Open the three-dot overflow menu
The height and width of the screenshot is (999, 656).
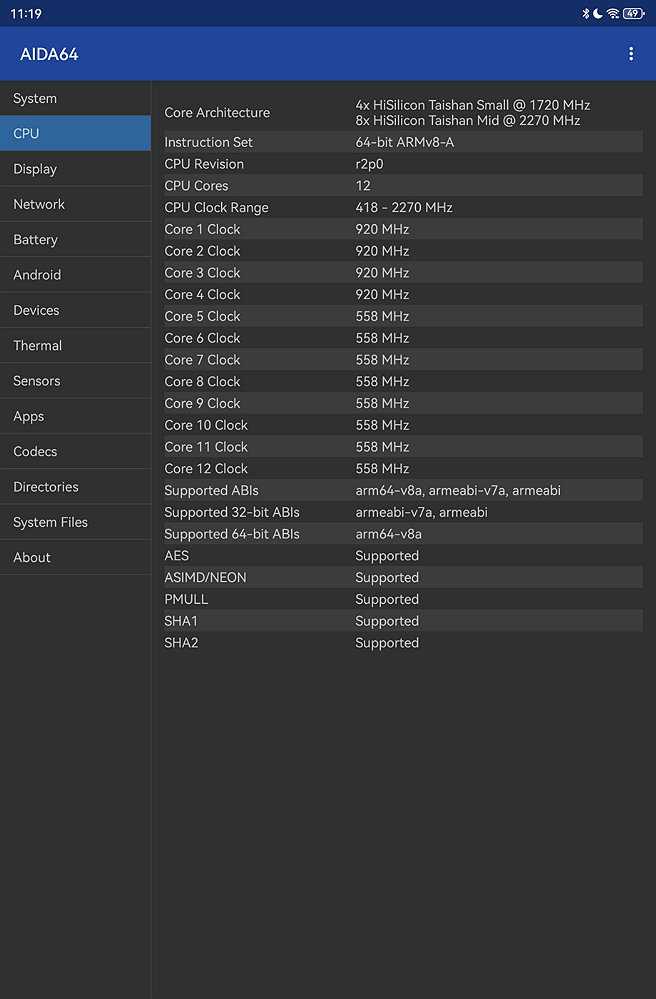[x=631, y=54]
